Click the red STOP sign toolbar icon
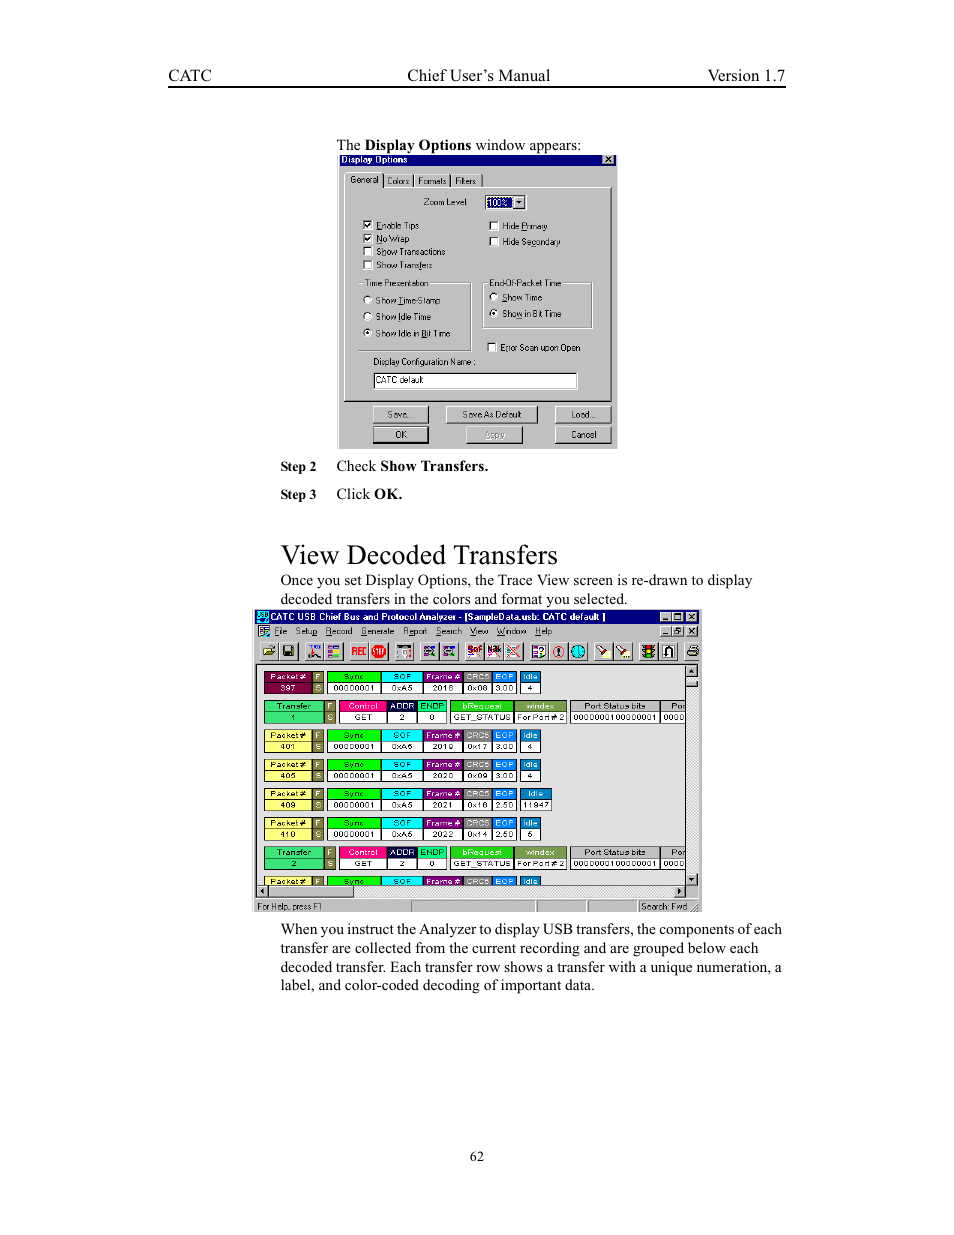This screenshot has height=1235, width=954. pos(379,651)
